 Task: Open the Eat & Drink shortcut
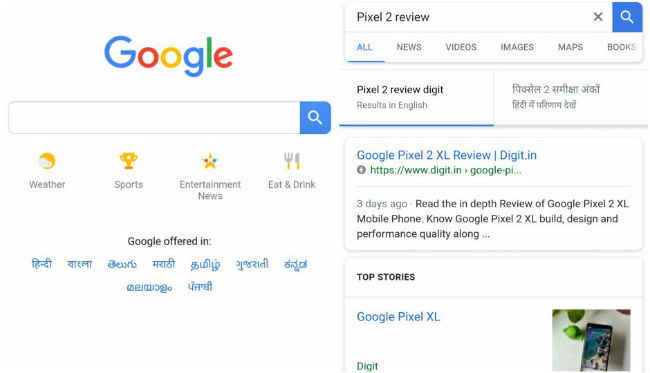tap(292, 161)
